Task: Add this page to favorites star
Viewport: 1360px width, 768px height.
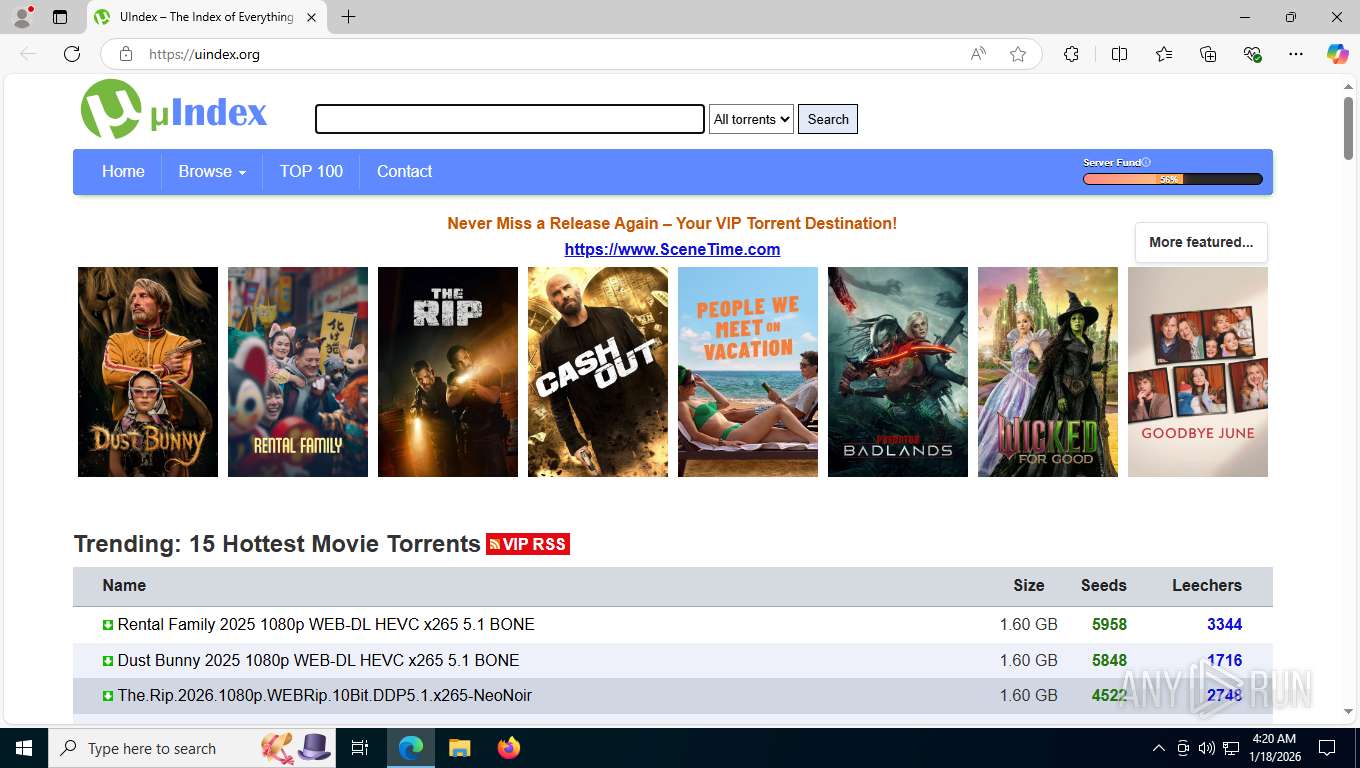Action: pyautogui.click(x=1018, y=54)
